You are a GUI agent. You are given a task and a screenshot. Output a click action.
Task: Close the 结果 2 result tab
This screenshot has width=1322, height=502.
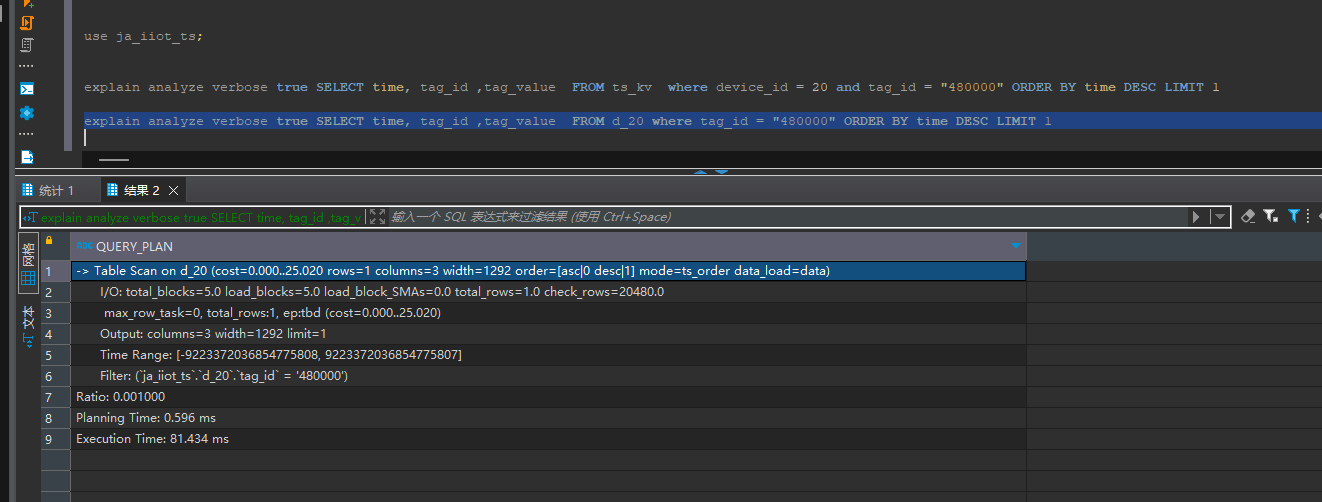point(173,190)
